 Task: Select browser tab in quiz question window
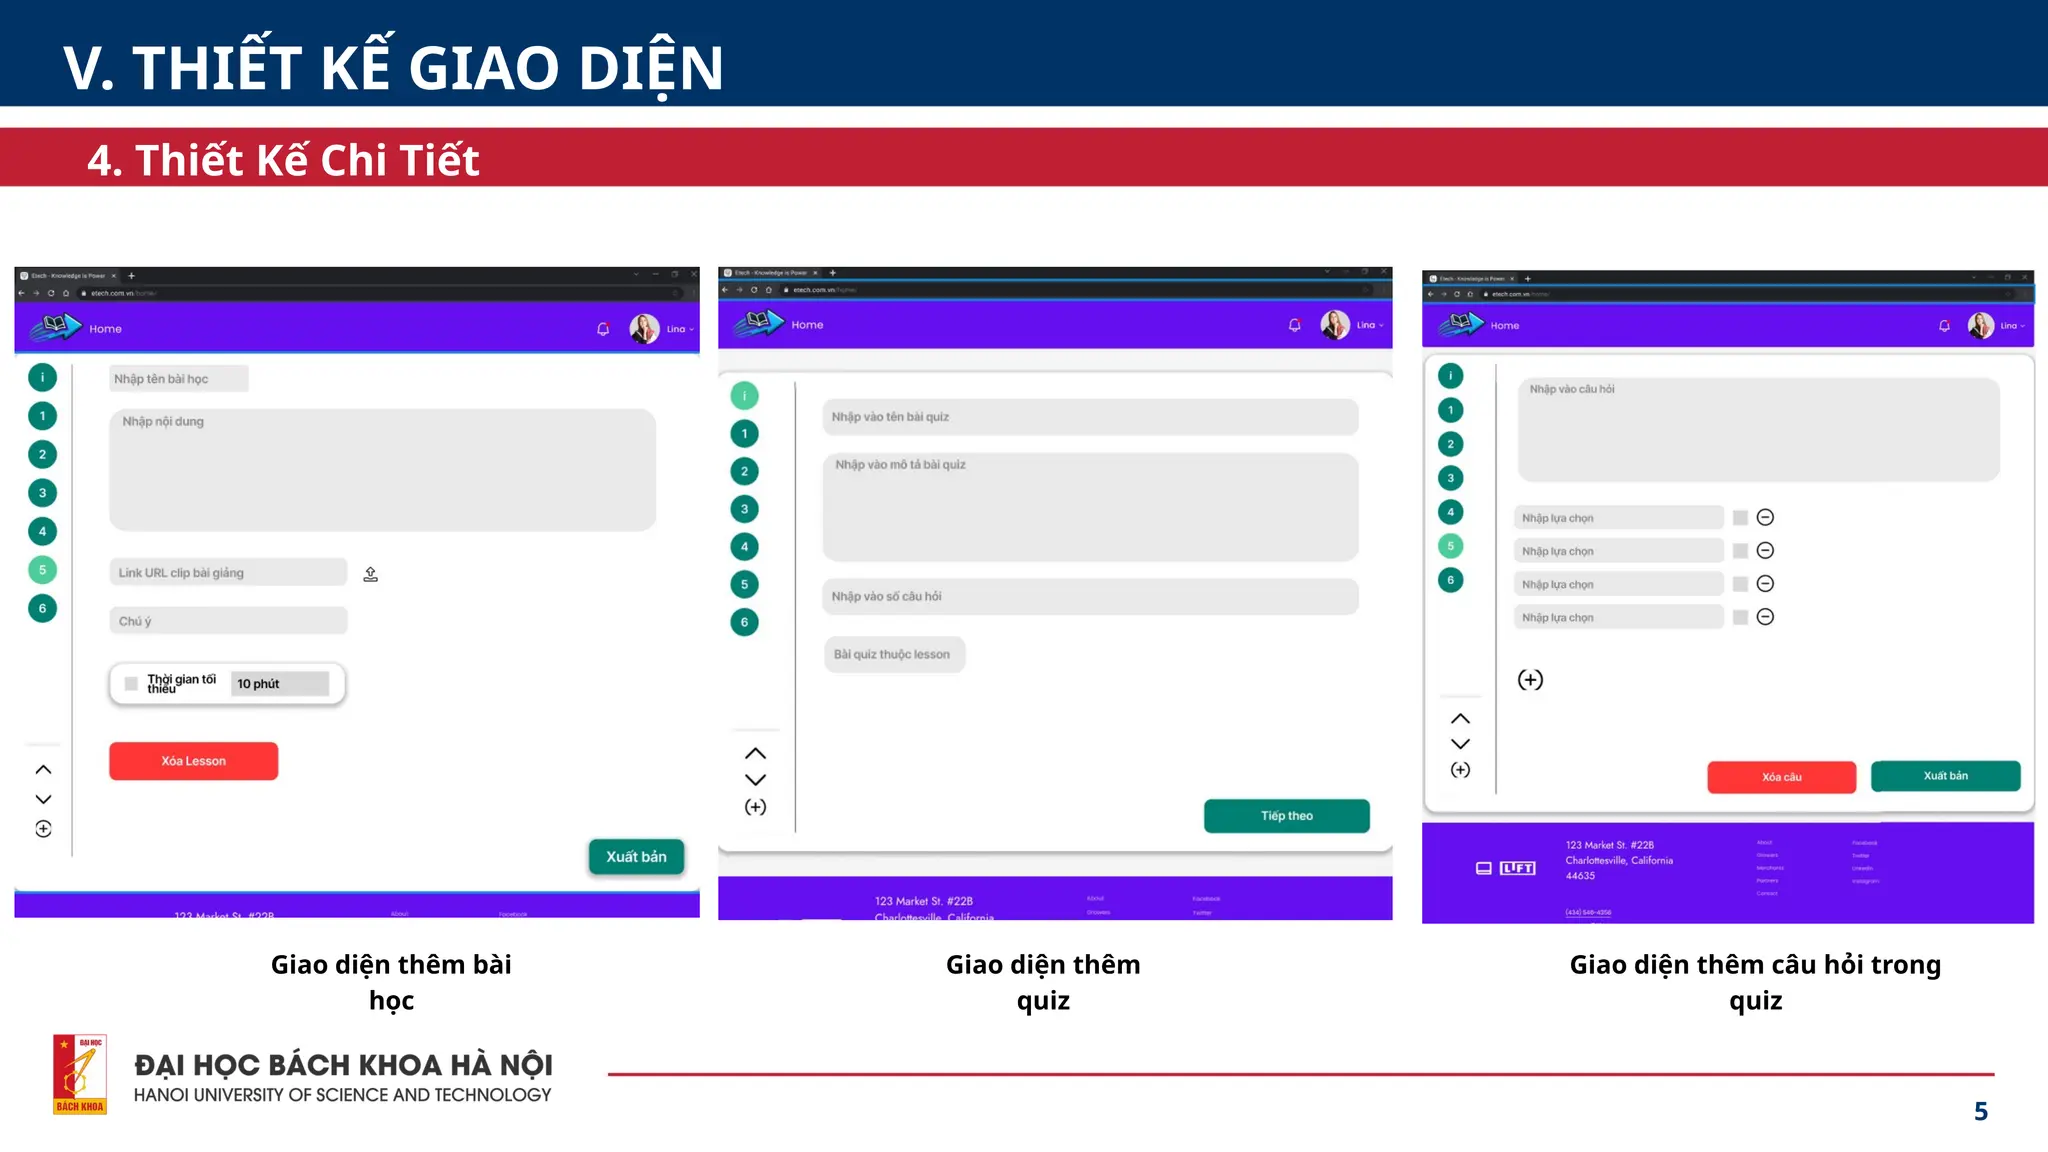pyautogui.click(x=1471, y=279)
